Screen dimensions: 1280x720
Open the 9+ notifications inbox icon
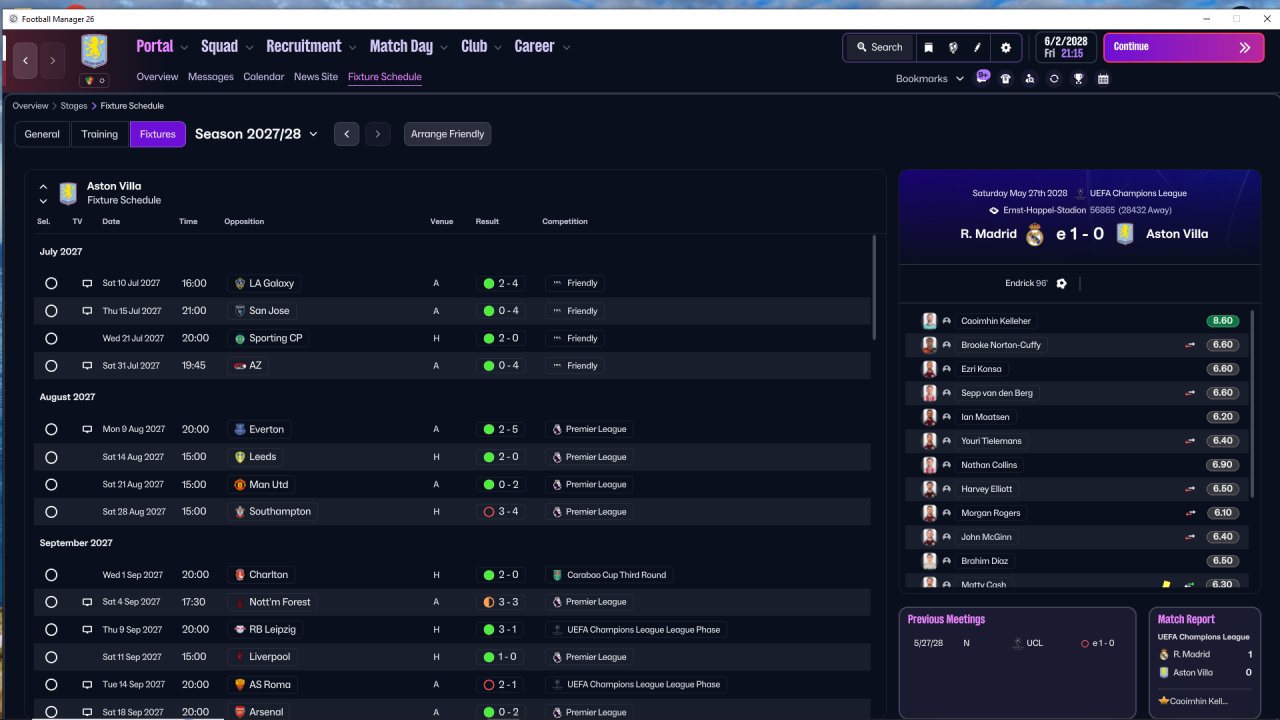[x=982, y=78]
